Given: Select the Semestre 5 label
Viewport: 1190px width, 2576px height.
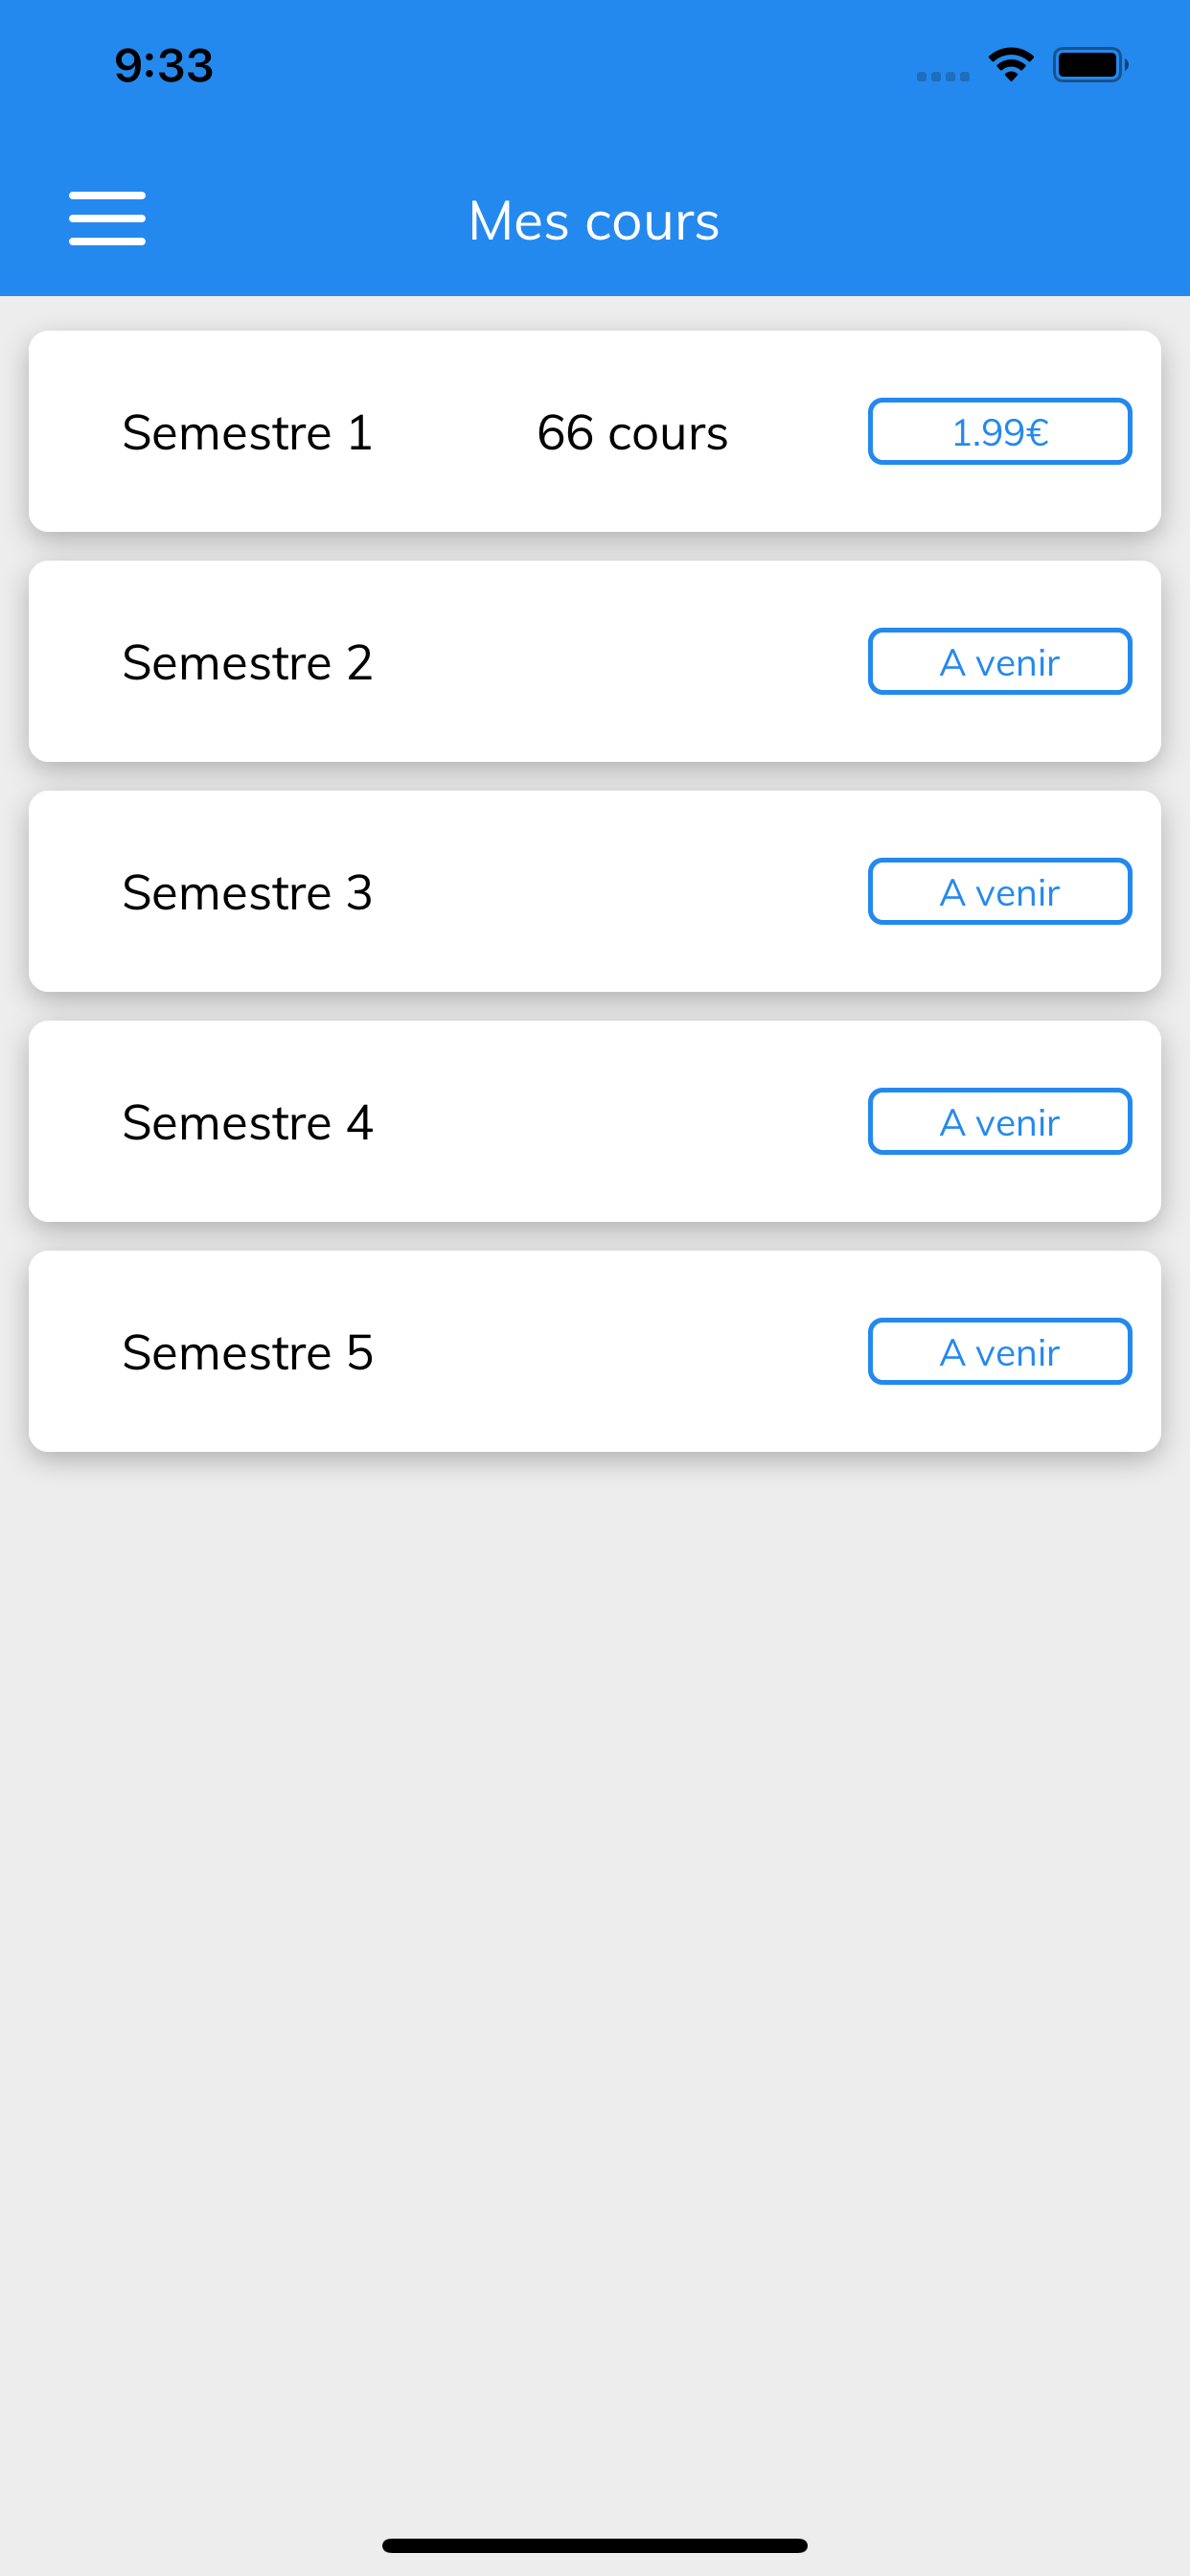Looking at the screenshot, I should coord(247,1352).
